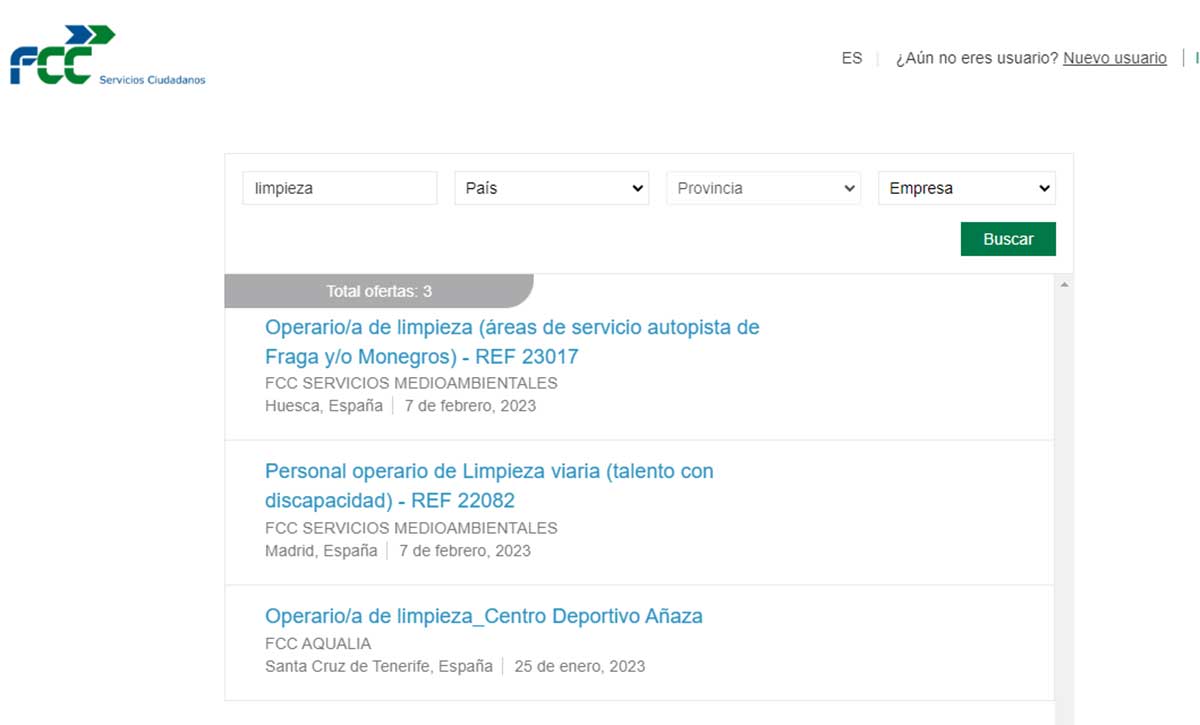
Task: Open the Limpieza viaria REF 22082 job offer
Action: (x=488, y=485)
